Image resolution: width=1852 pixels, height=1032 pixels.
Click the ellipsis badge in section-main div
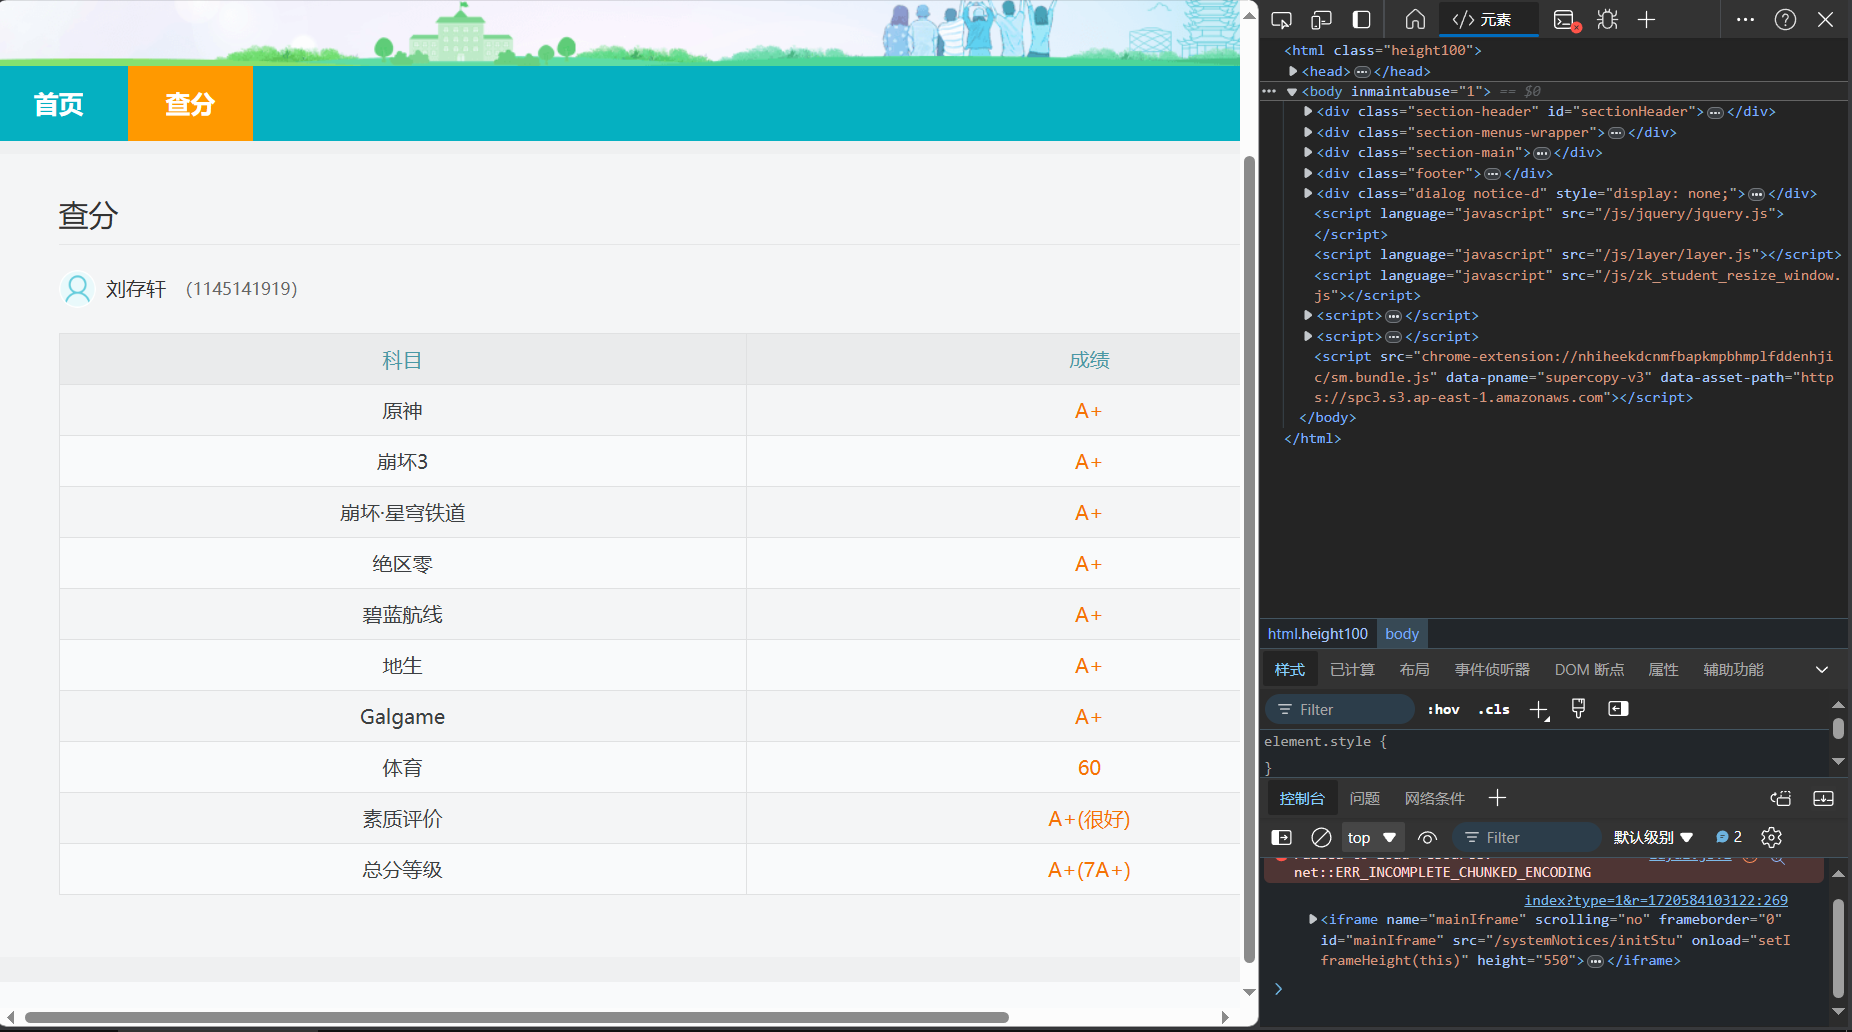coord(1542,153)
